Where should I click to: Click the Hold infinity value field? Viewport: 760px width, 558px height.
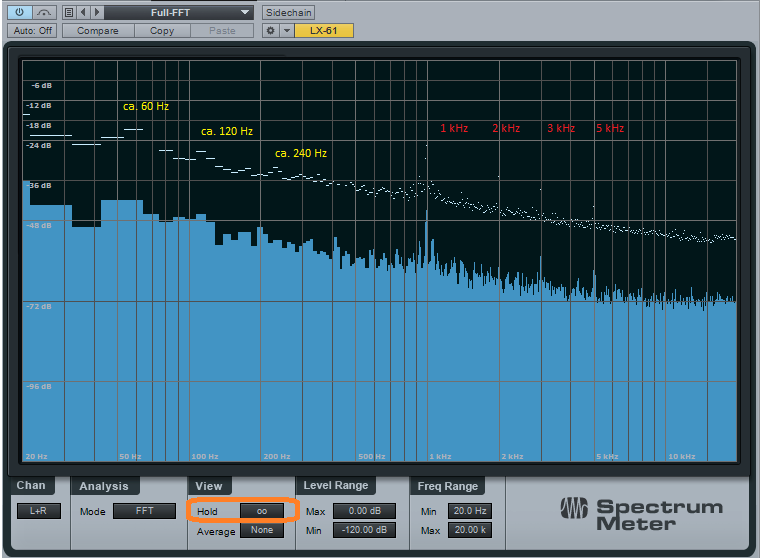(x=262, y=511)
